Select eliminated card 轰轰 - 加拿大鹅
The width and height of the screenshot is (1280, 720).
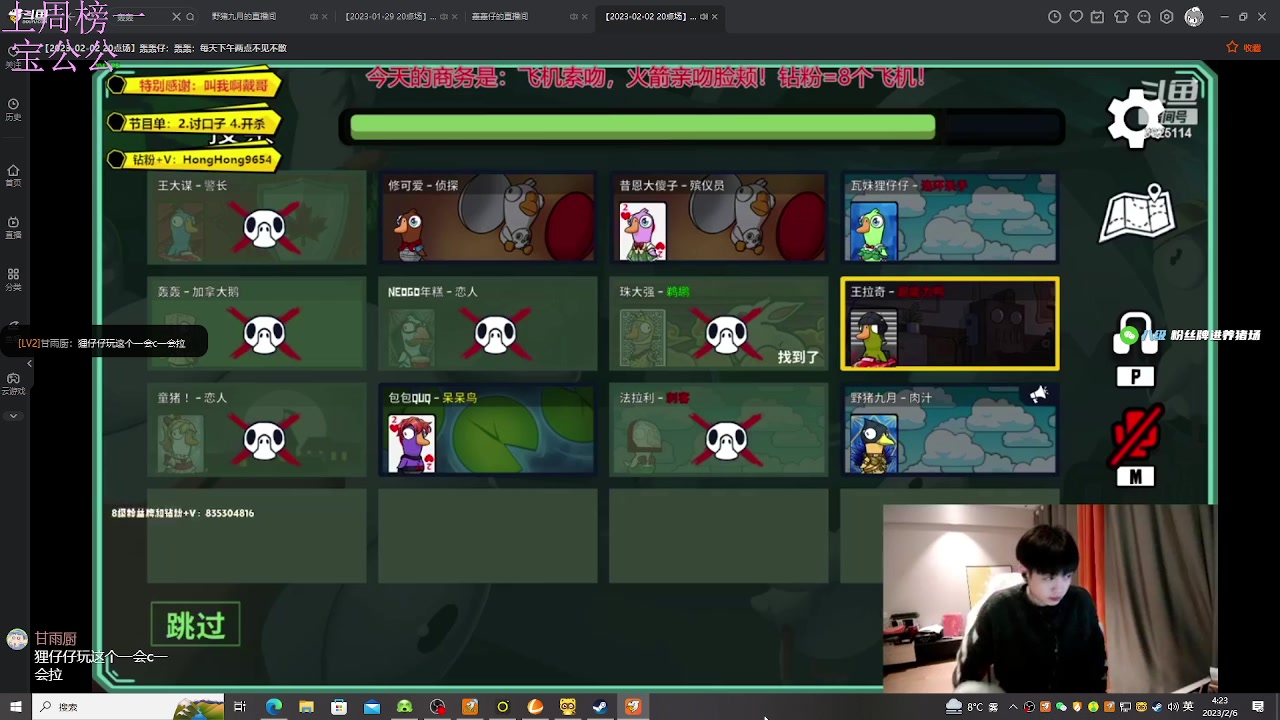coord(257,324)
